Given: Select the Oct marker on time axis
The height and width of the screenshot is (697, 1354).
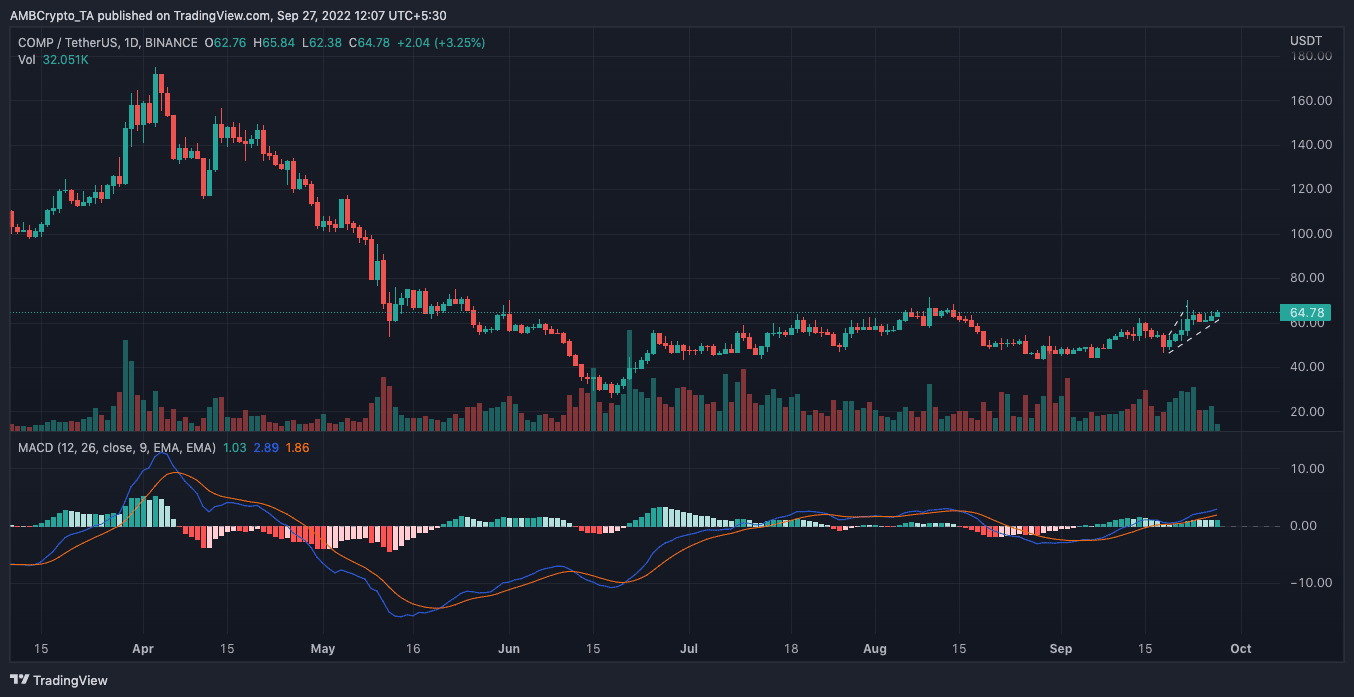Looking at the screenshot, I should (1239, 649).
